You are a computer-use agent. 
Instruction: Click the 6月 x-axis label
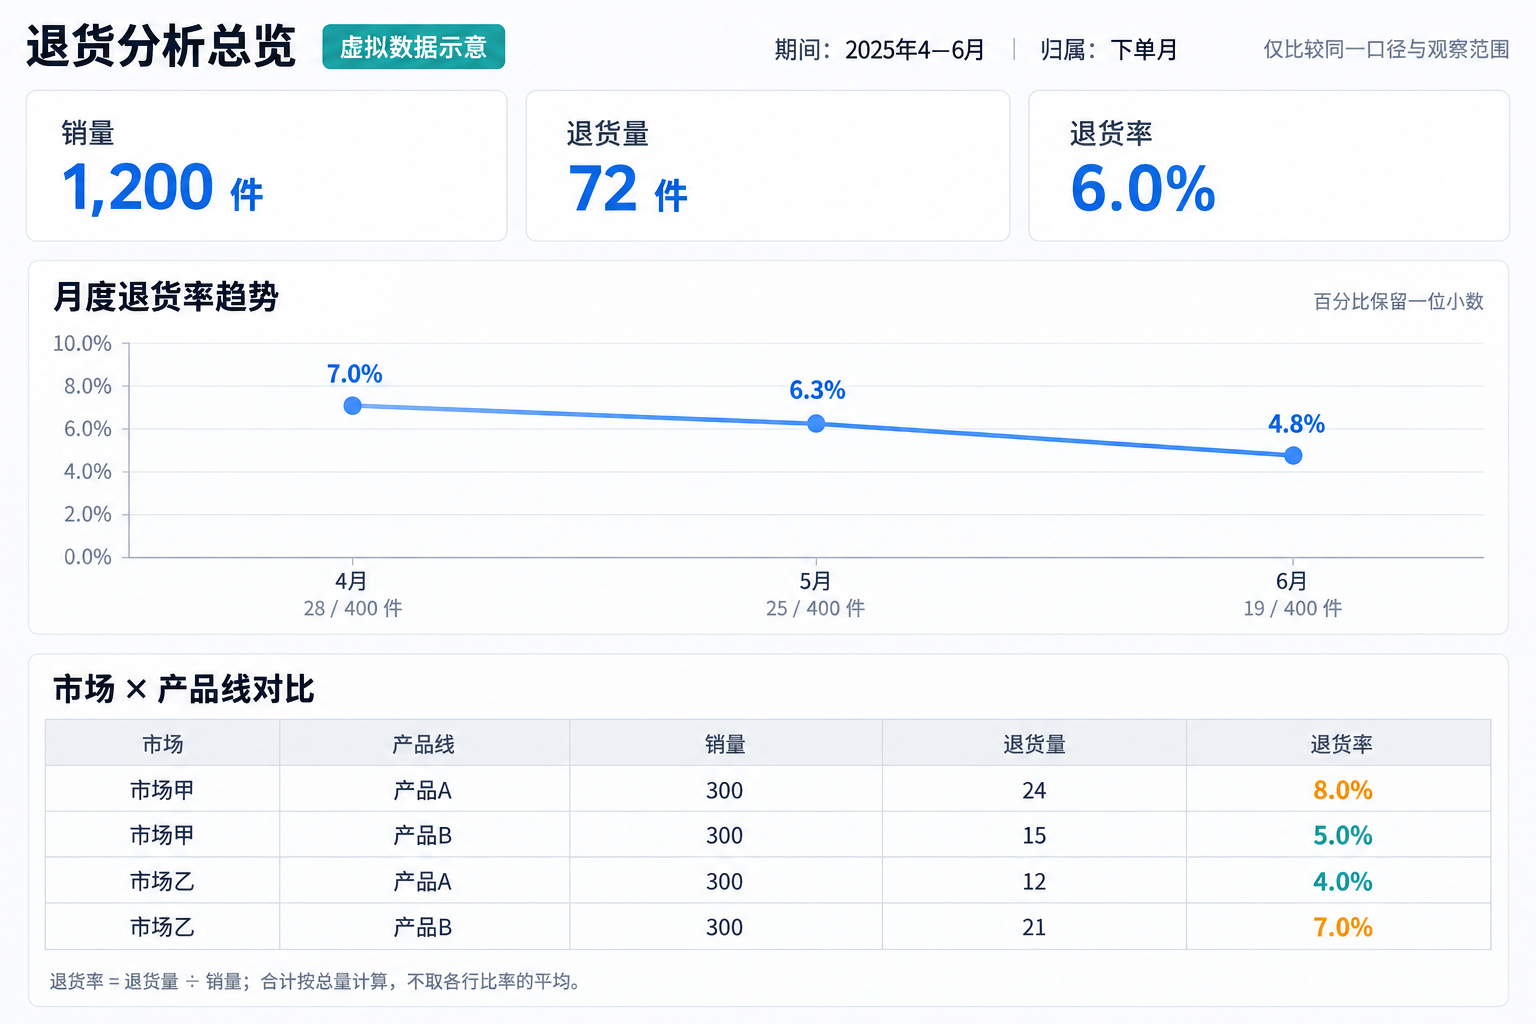pos(1292,581)
